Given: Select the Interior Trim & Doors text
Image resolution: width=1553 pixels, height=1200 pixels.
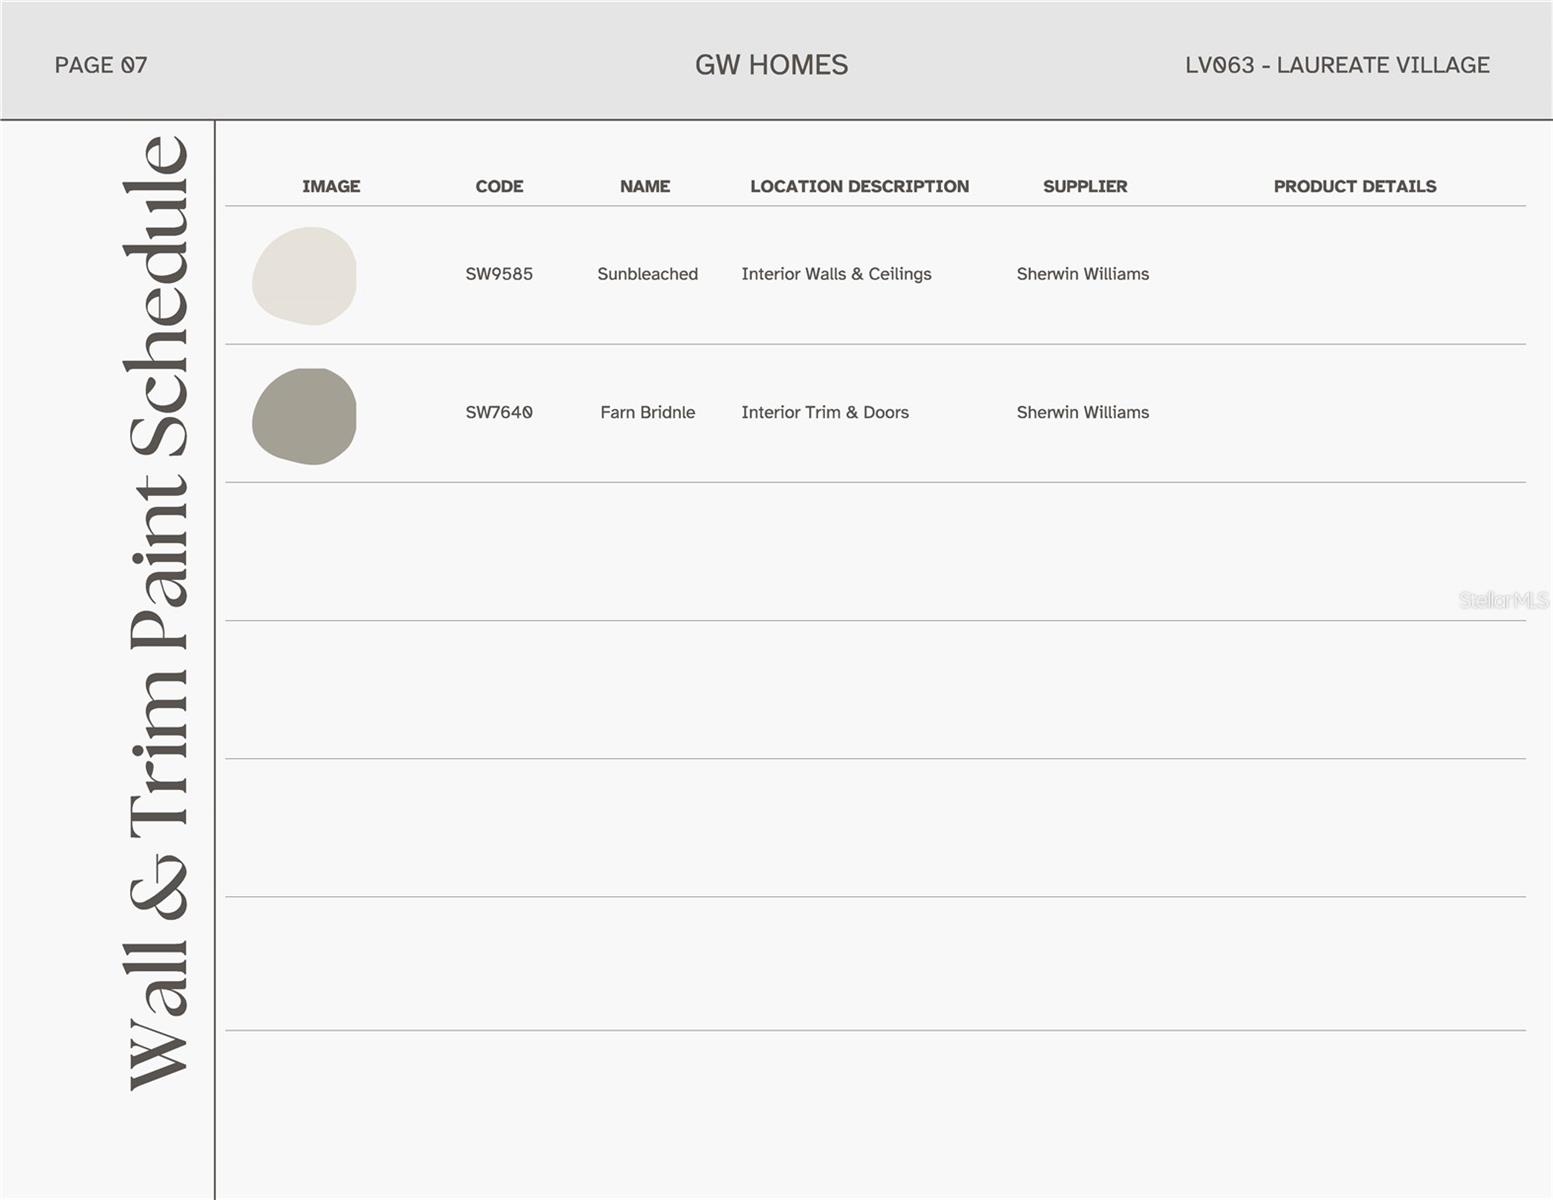Looking at the screenshot, I should [825, 412].
